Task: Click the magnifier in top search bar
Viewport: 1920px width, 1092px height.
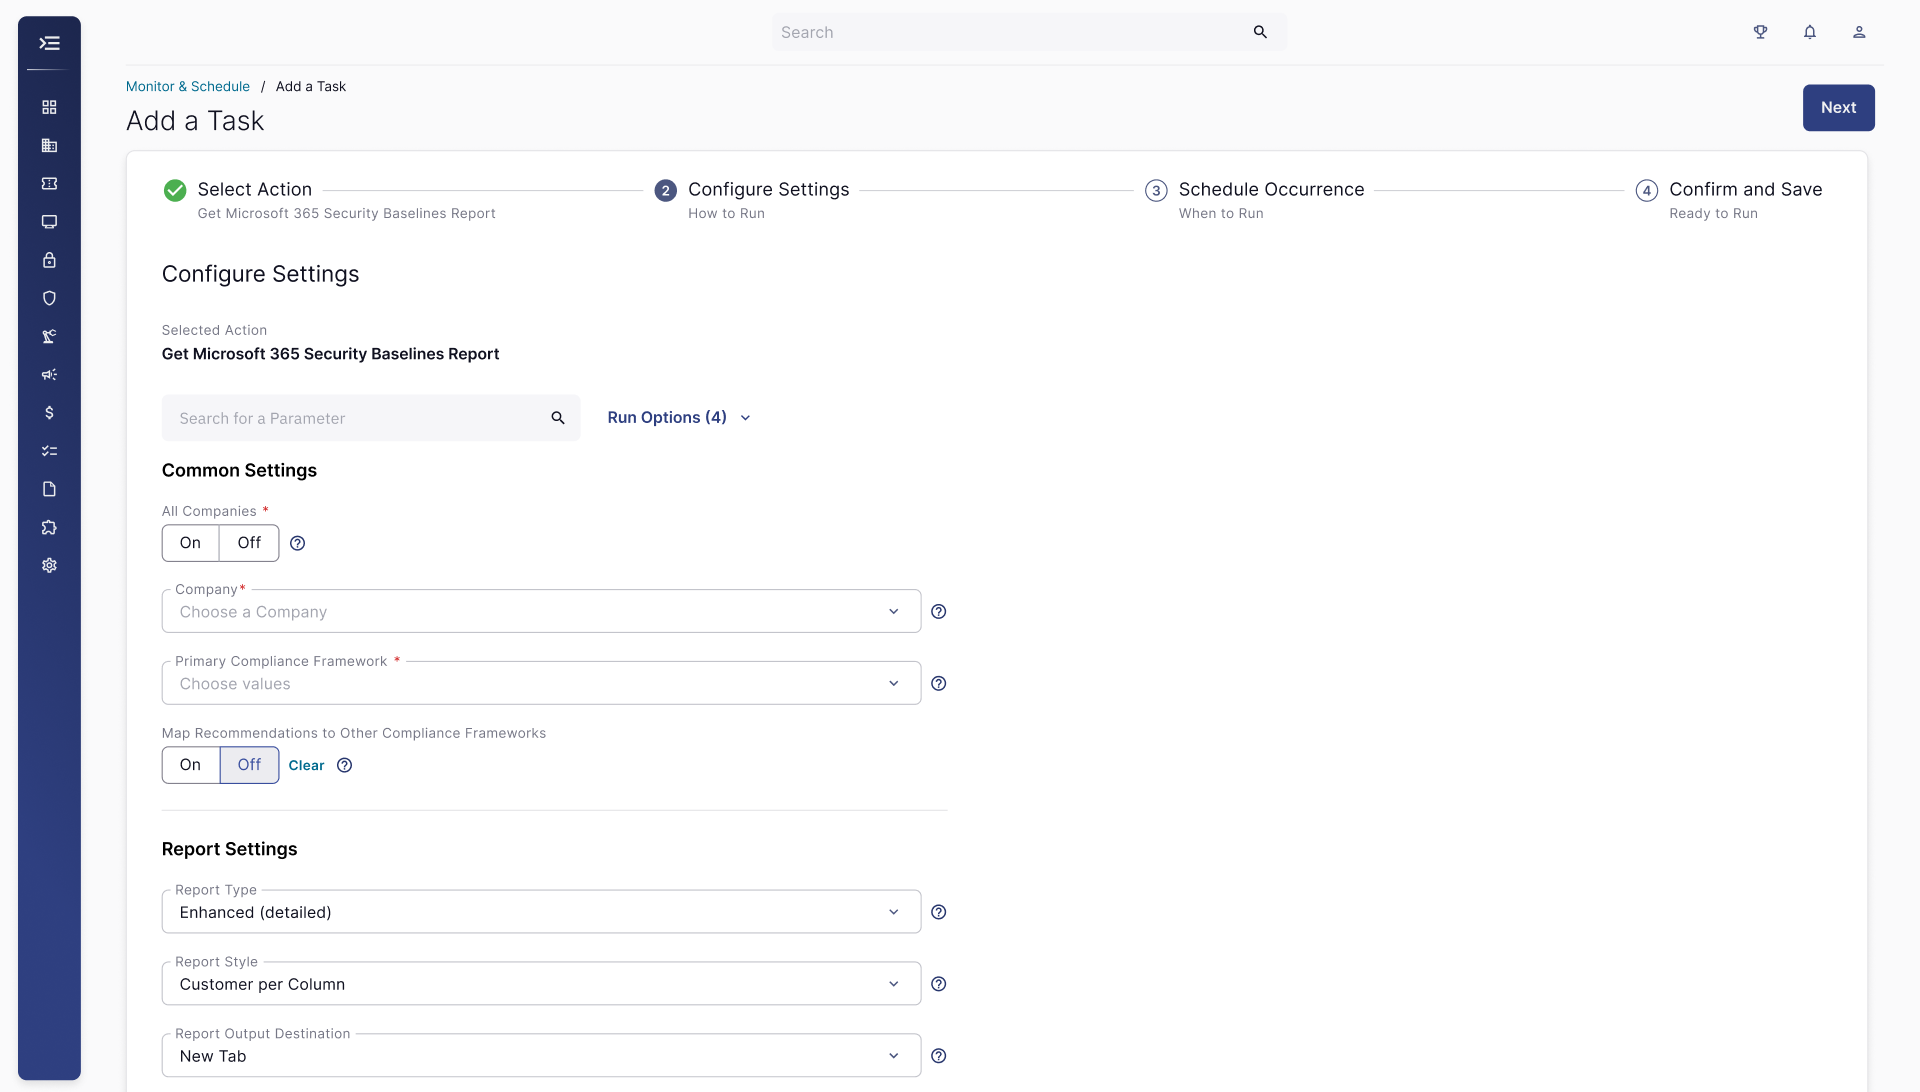Action: coord(1260,32)
